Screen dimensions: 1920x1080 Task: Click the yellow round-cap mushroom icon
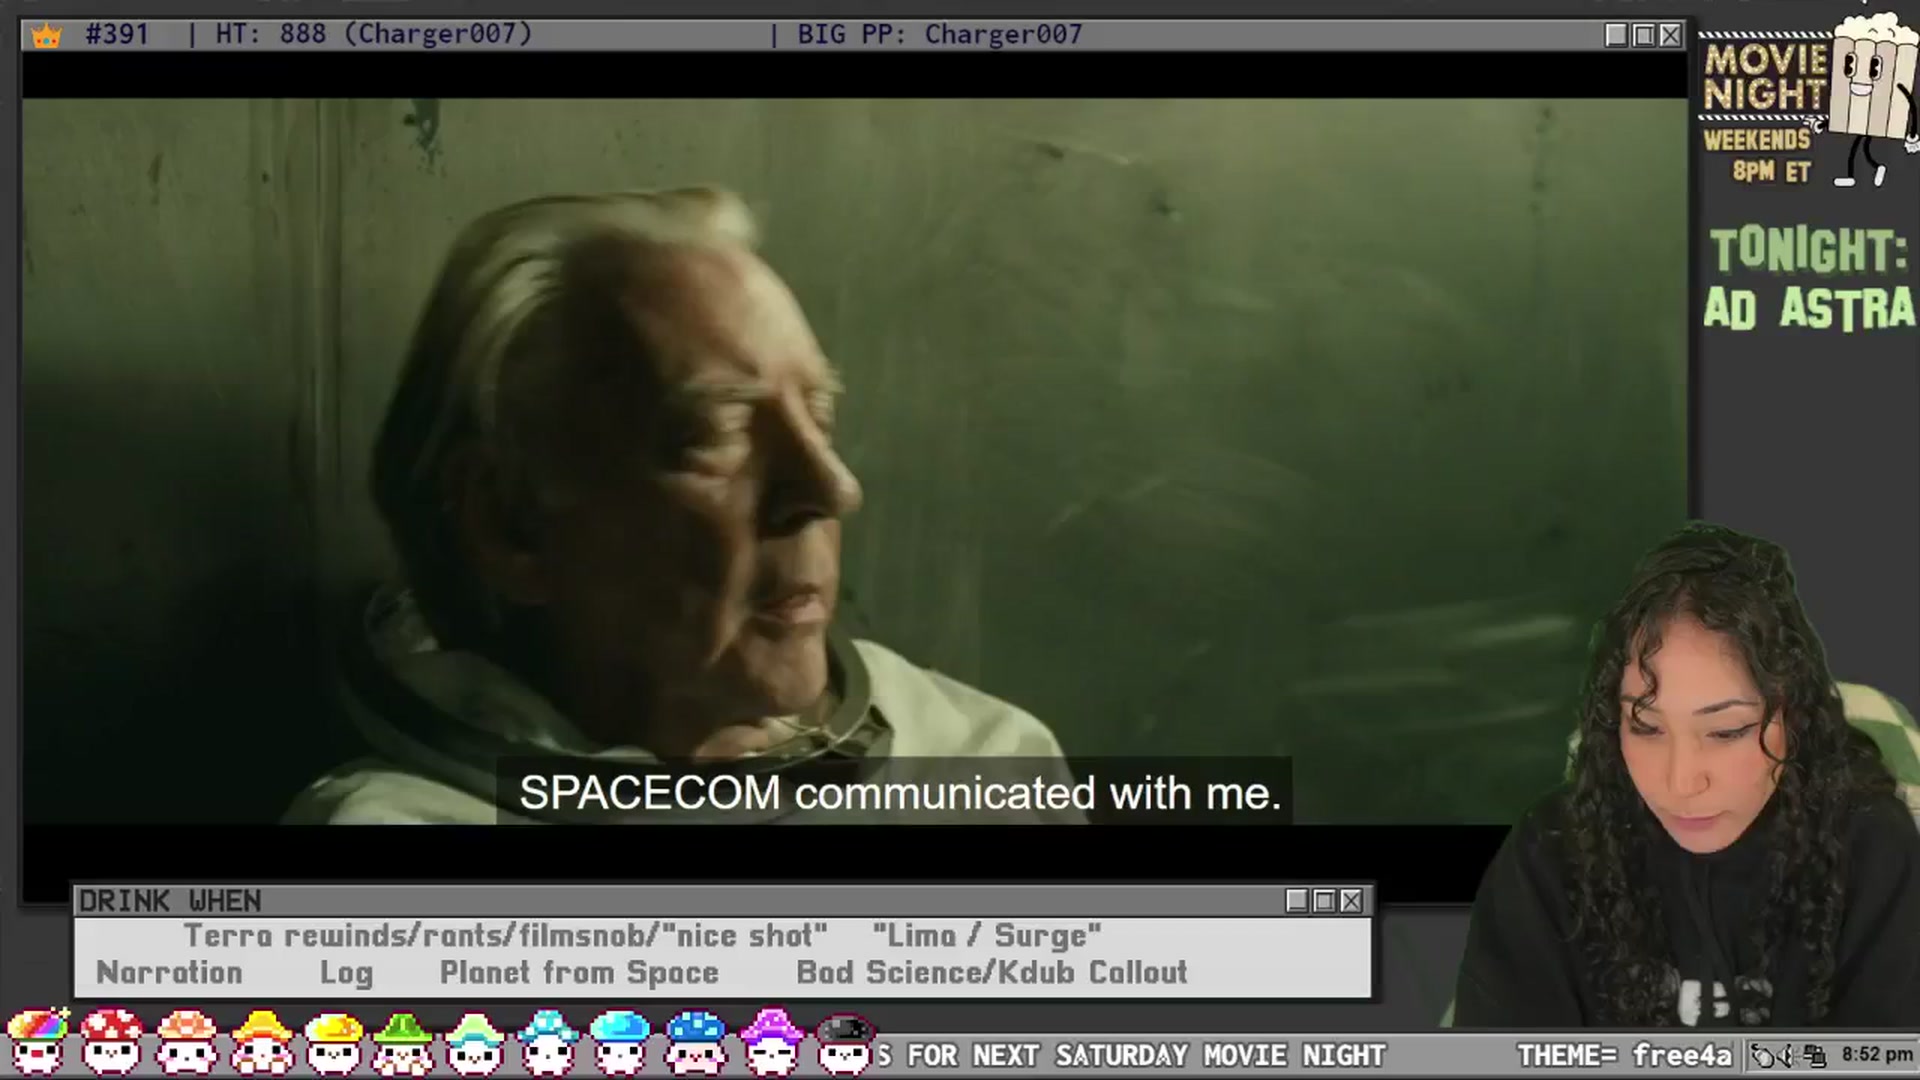[333, 1042]
